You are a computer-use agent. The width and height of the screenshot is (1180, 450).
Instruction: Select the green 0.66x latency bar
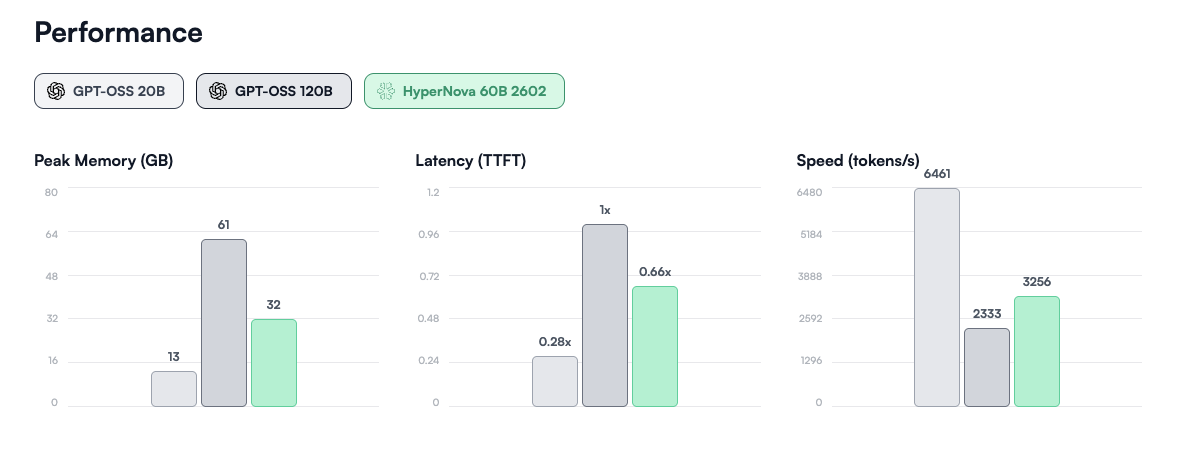(655, 346)
